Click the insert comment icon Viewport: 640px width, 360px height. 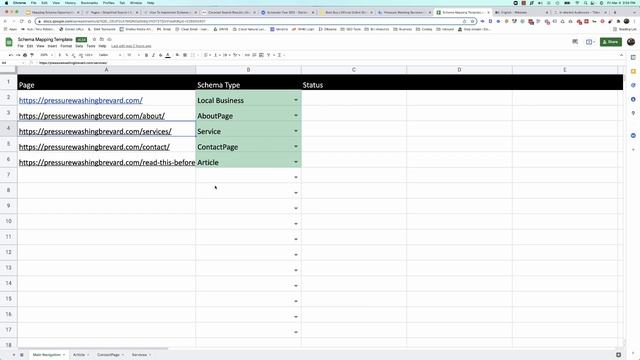pos(254,55)
